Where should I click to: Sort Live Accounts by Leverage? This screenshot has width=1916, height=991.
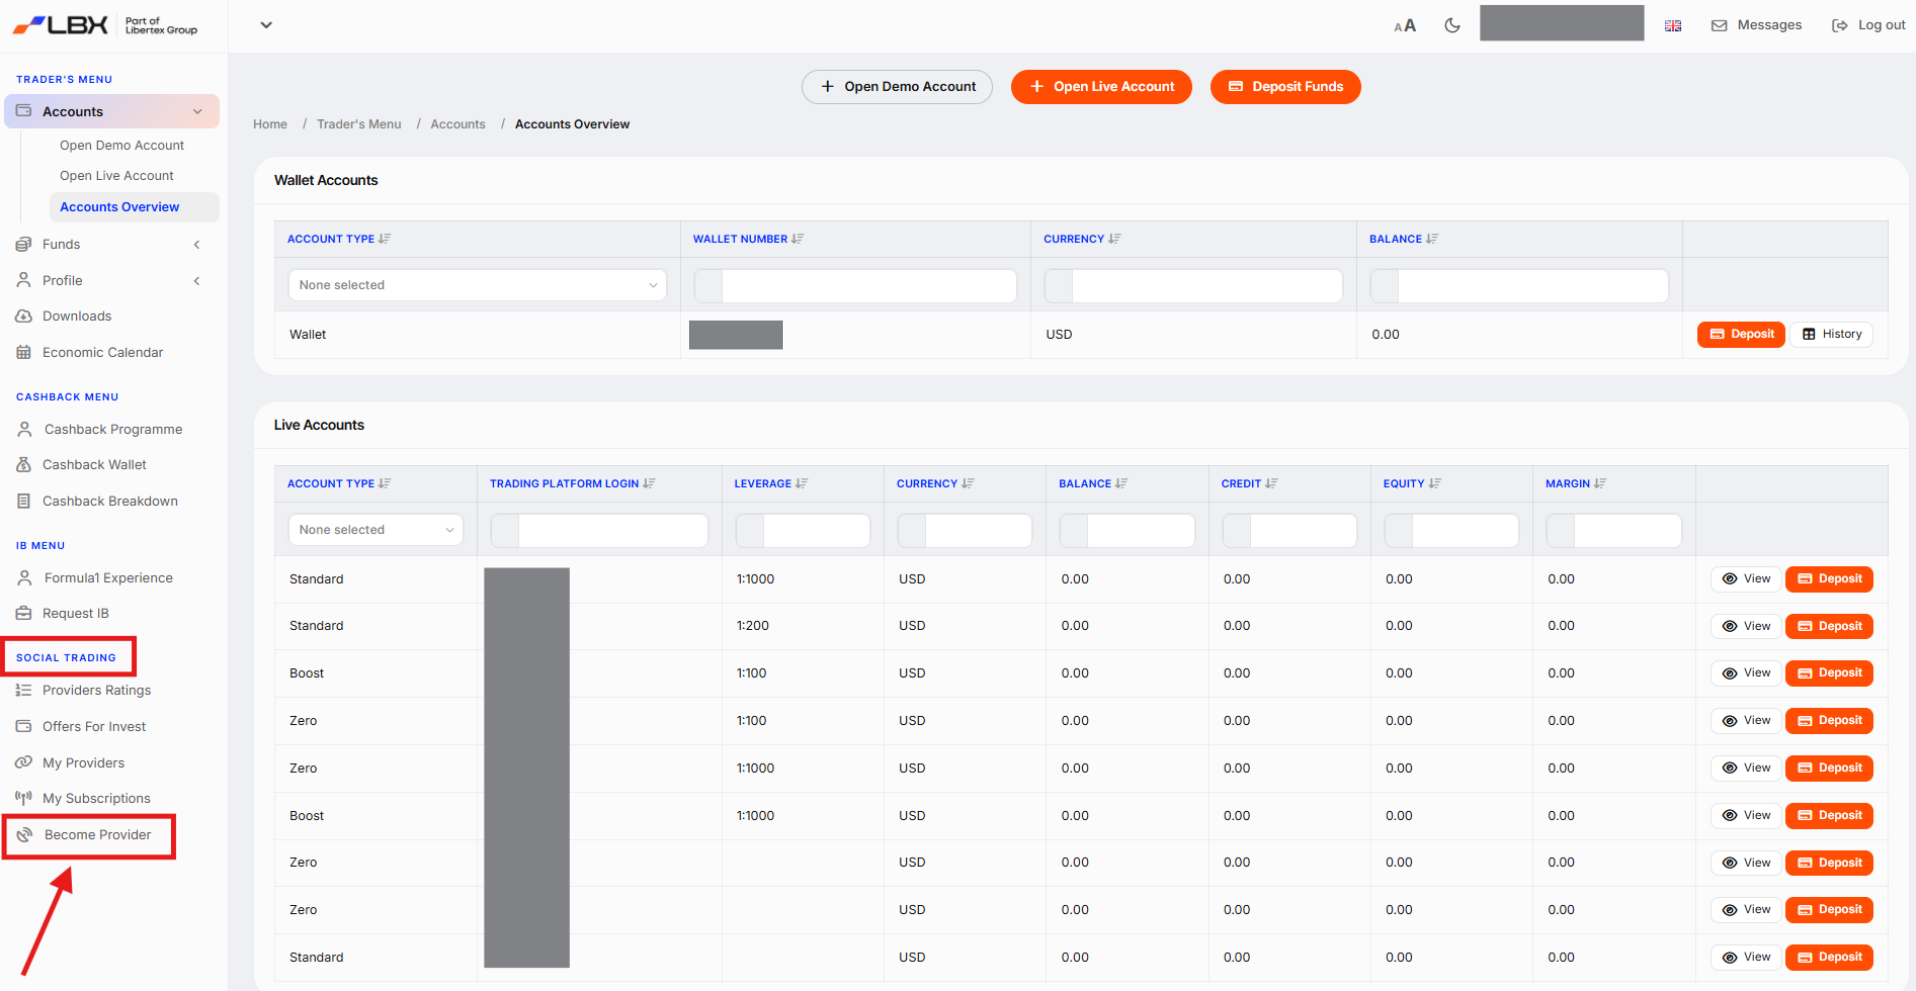(x=770, y=484)
